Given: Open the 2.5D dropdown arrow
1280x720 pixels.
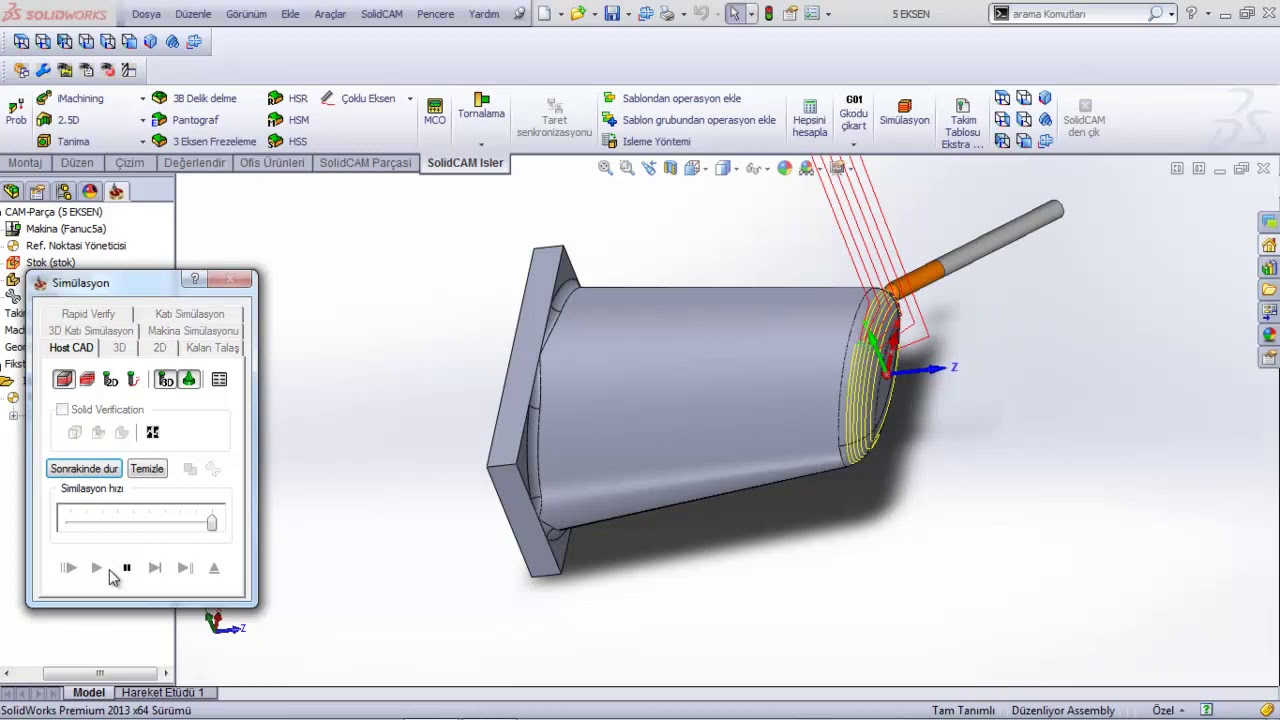Looking at the screenshot, I should tap(142, 120).
